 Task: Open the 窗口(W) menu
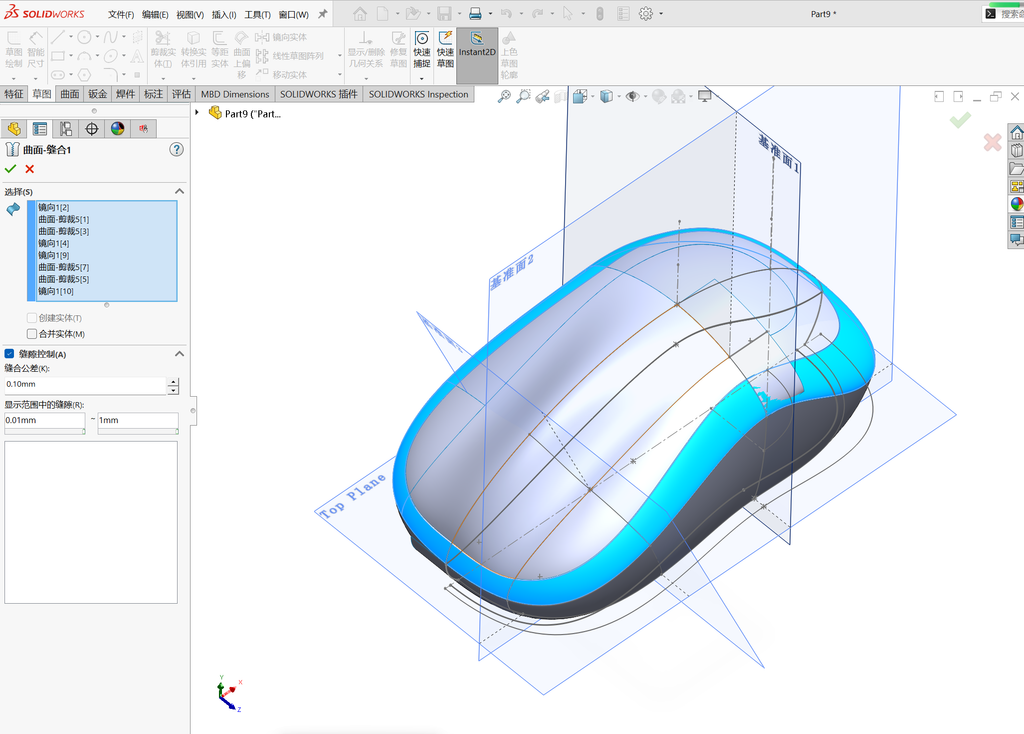[293, 14]
